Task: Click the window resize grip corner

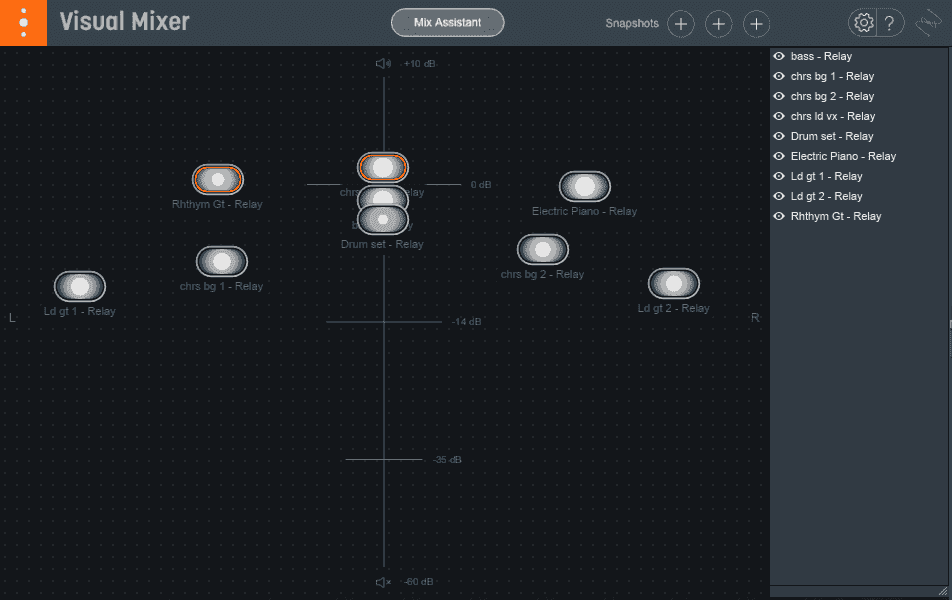Action: click(942, 591)
